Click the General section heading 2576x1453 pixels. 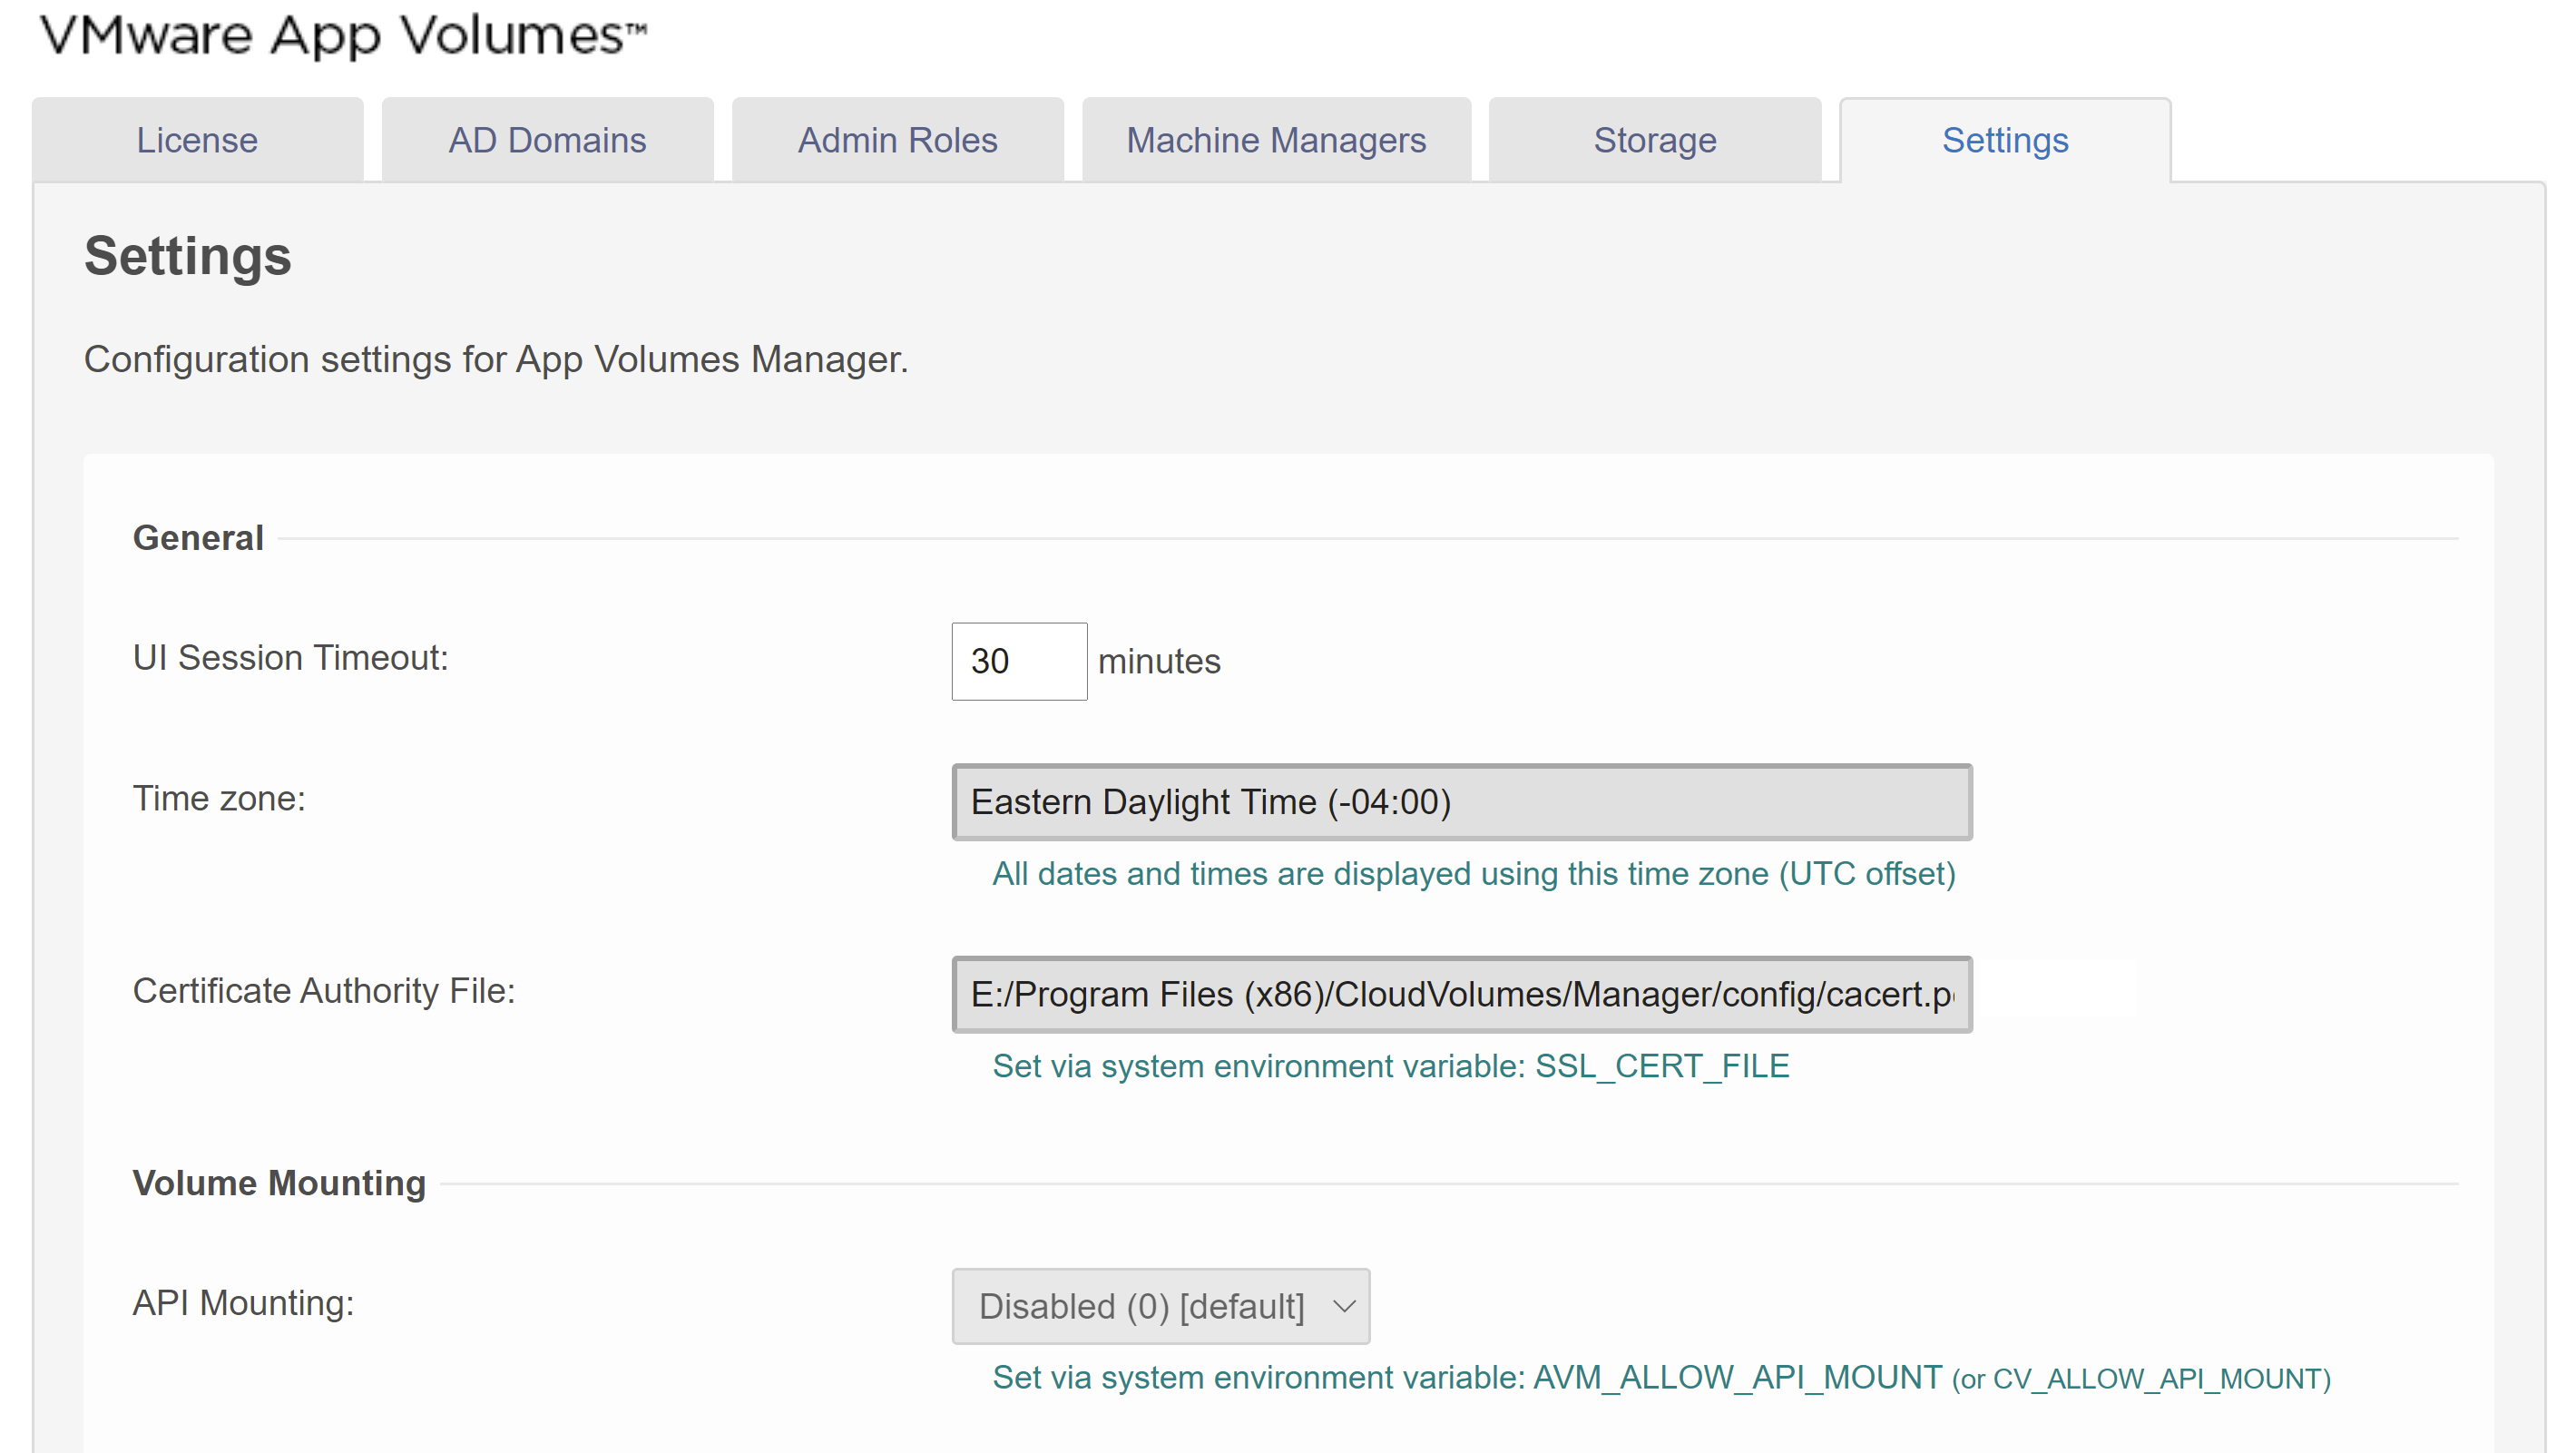(198, 538)
